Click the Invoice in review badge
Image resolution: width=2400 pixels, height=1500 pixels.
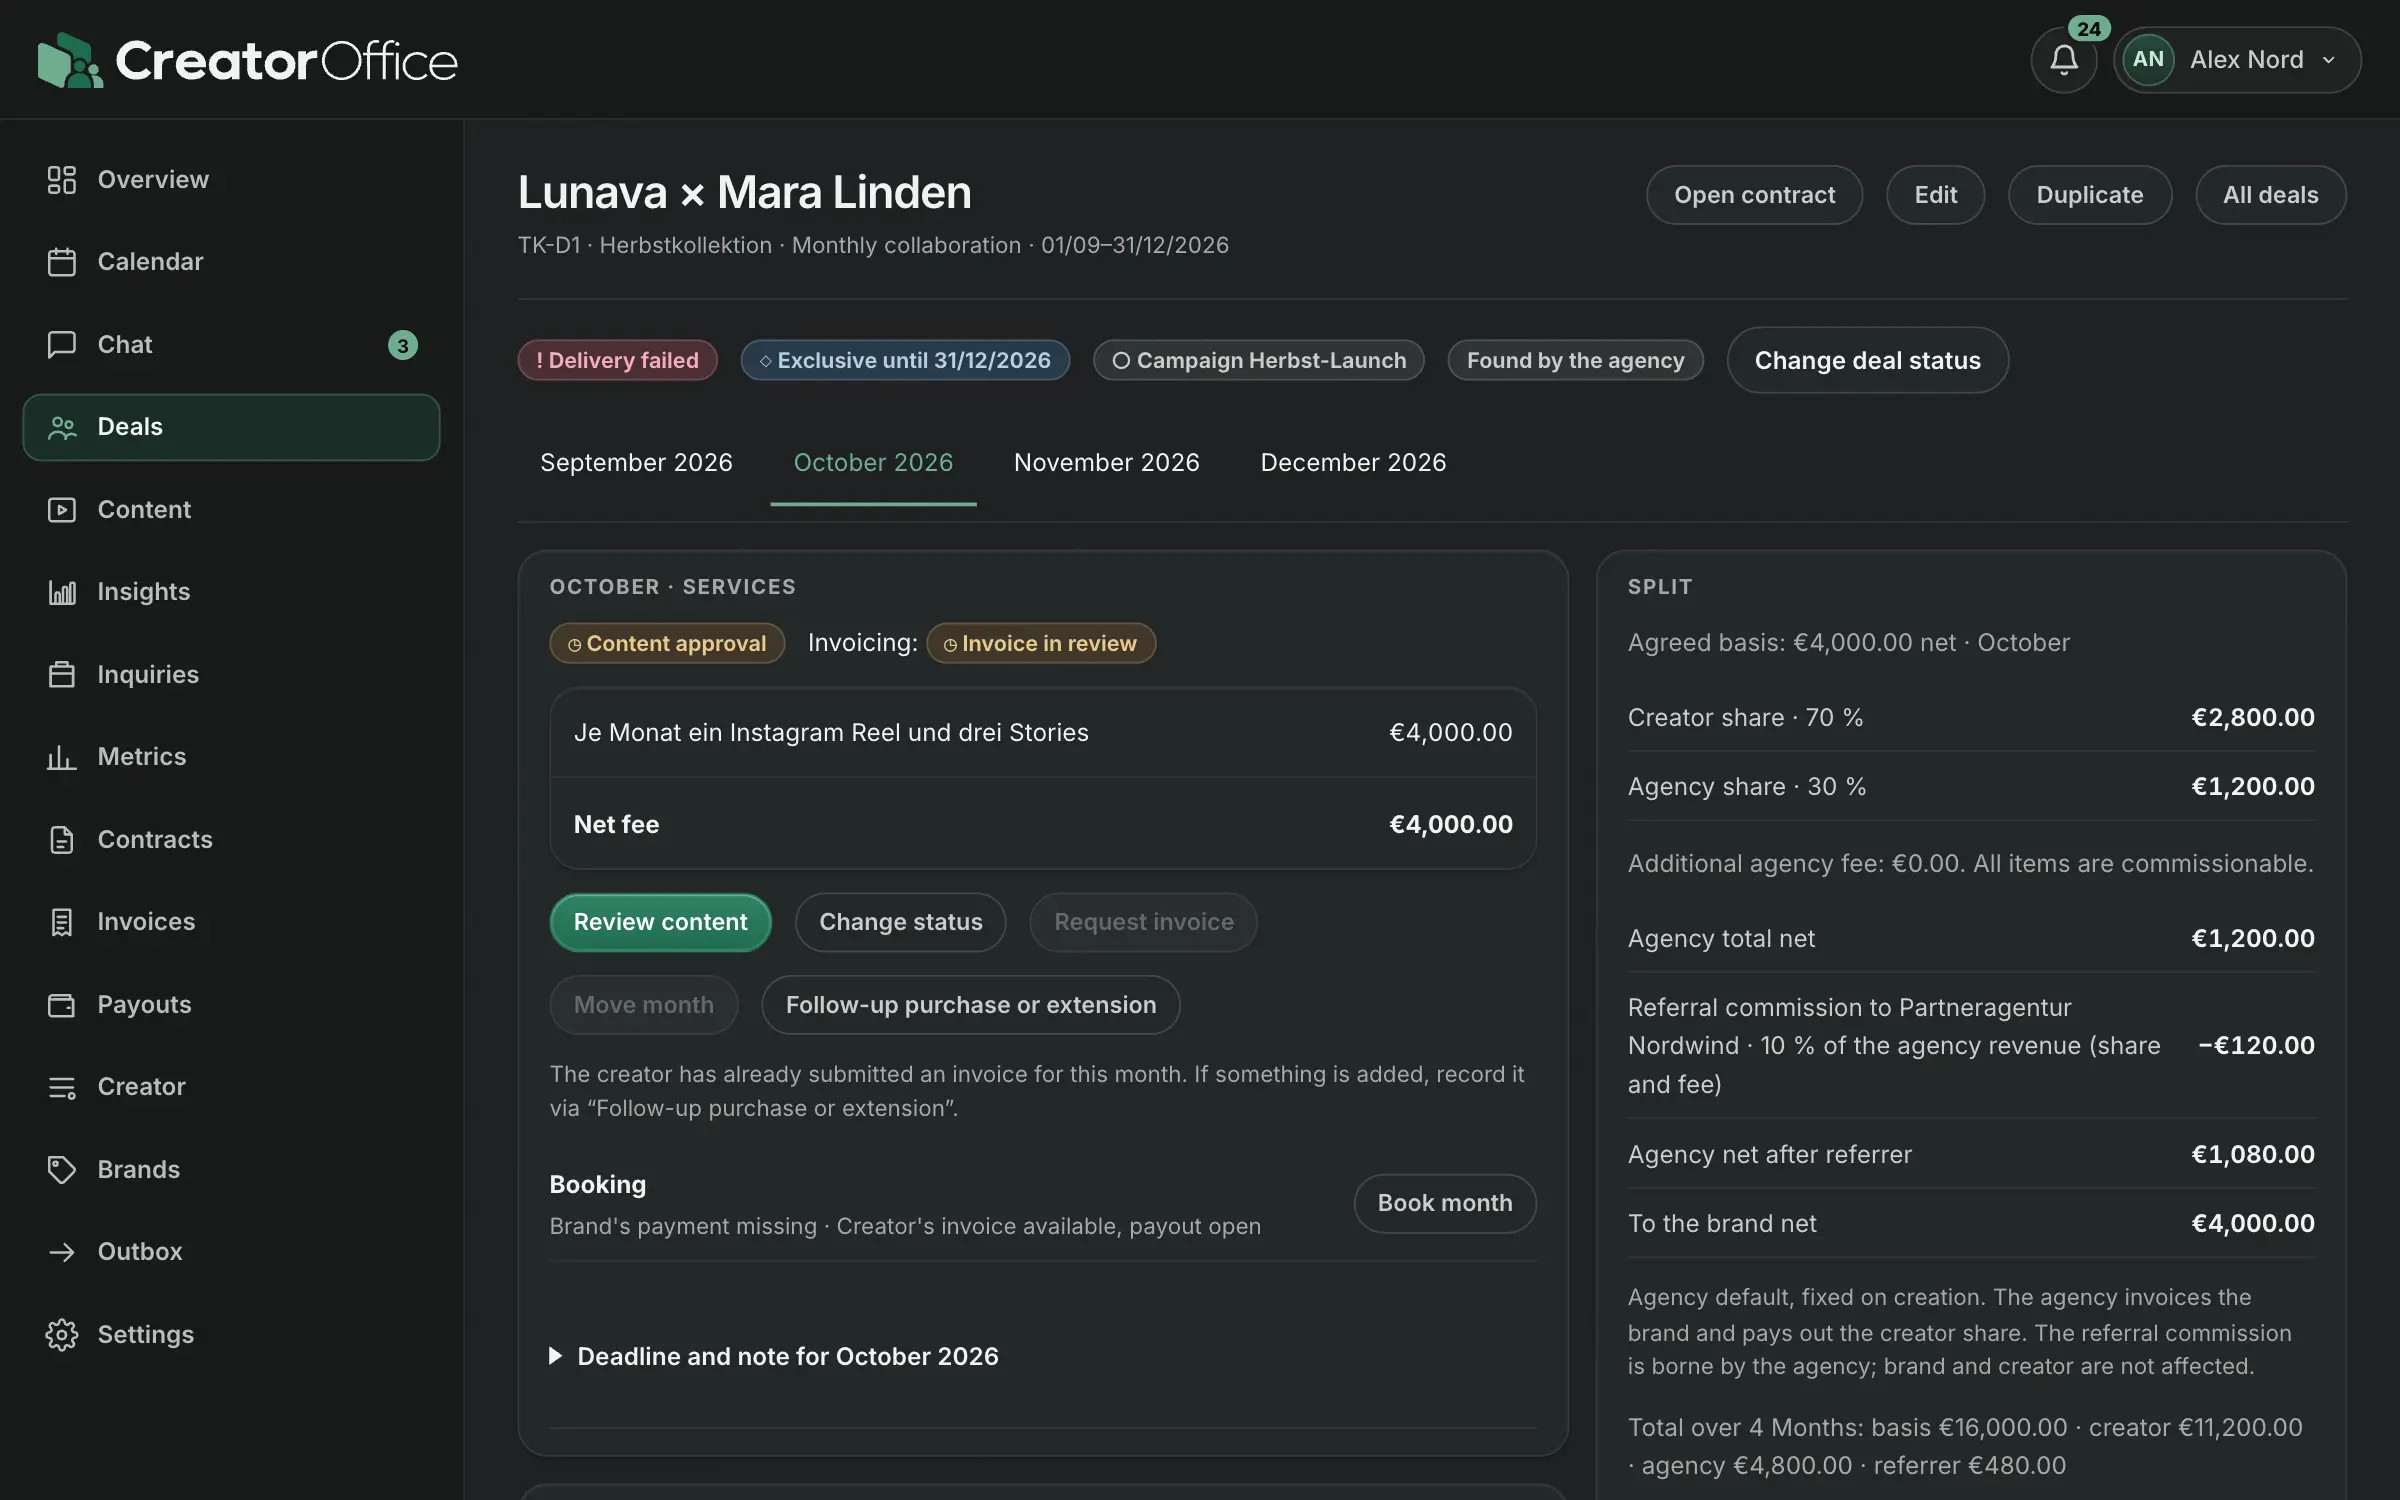[1041, 643]
